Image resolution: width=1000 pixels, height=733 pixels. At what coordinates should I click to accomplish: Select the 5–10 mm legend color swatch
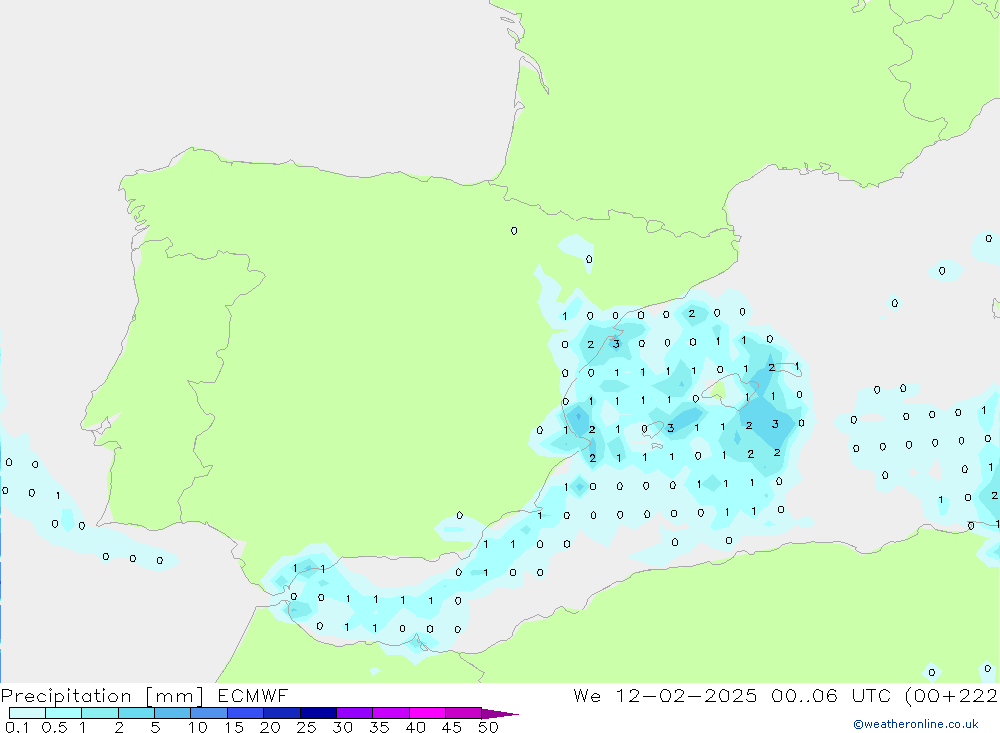click(x=172, y=713)
